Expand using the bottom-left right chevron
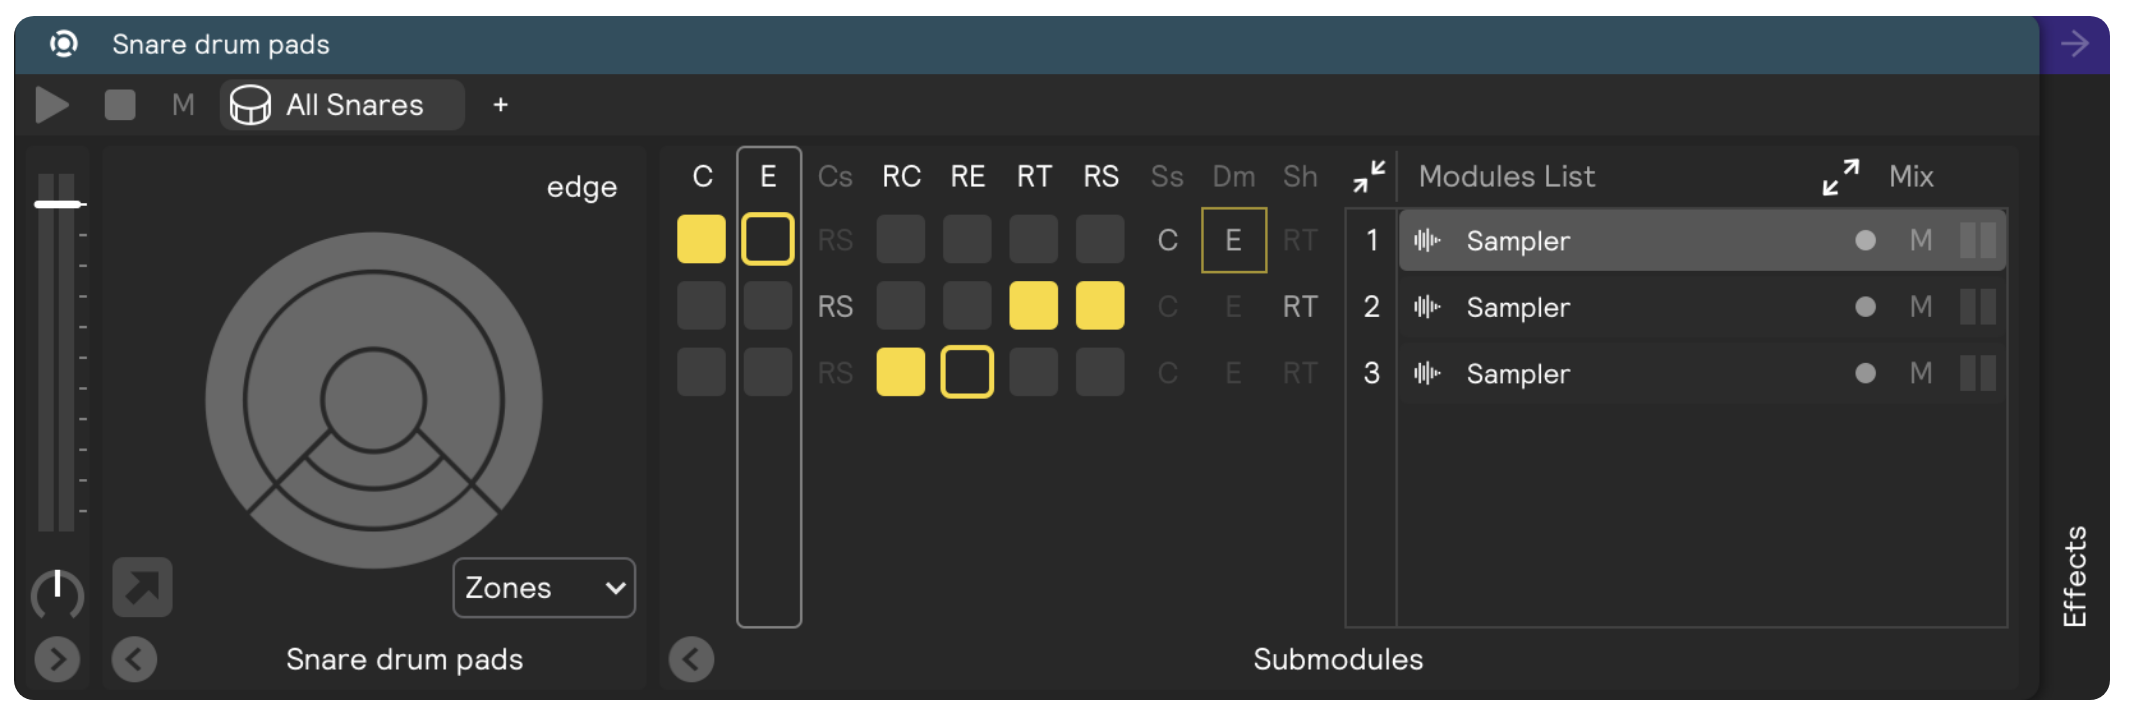Screen dimensions: 2142x718 (57, 660)
